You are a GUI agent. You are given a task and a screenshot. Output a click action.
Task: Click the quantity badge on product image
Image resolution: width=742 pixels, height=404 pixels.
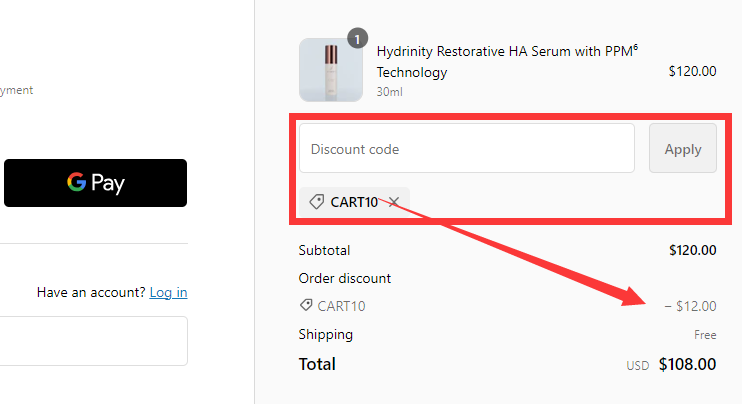pyautogui.click(x=357, y=39)
